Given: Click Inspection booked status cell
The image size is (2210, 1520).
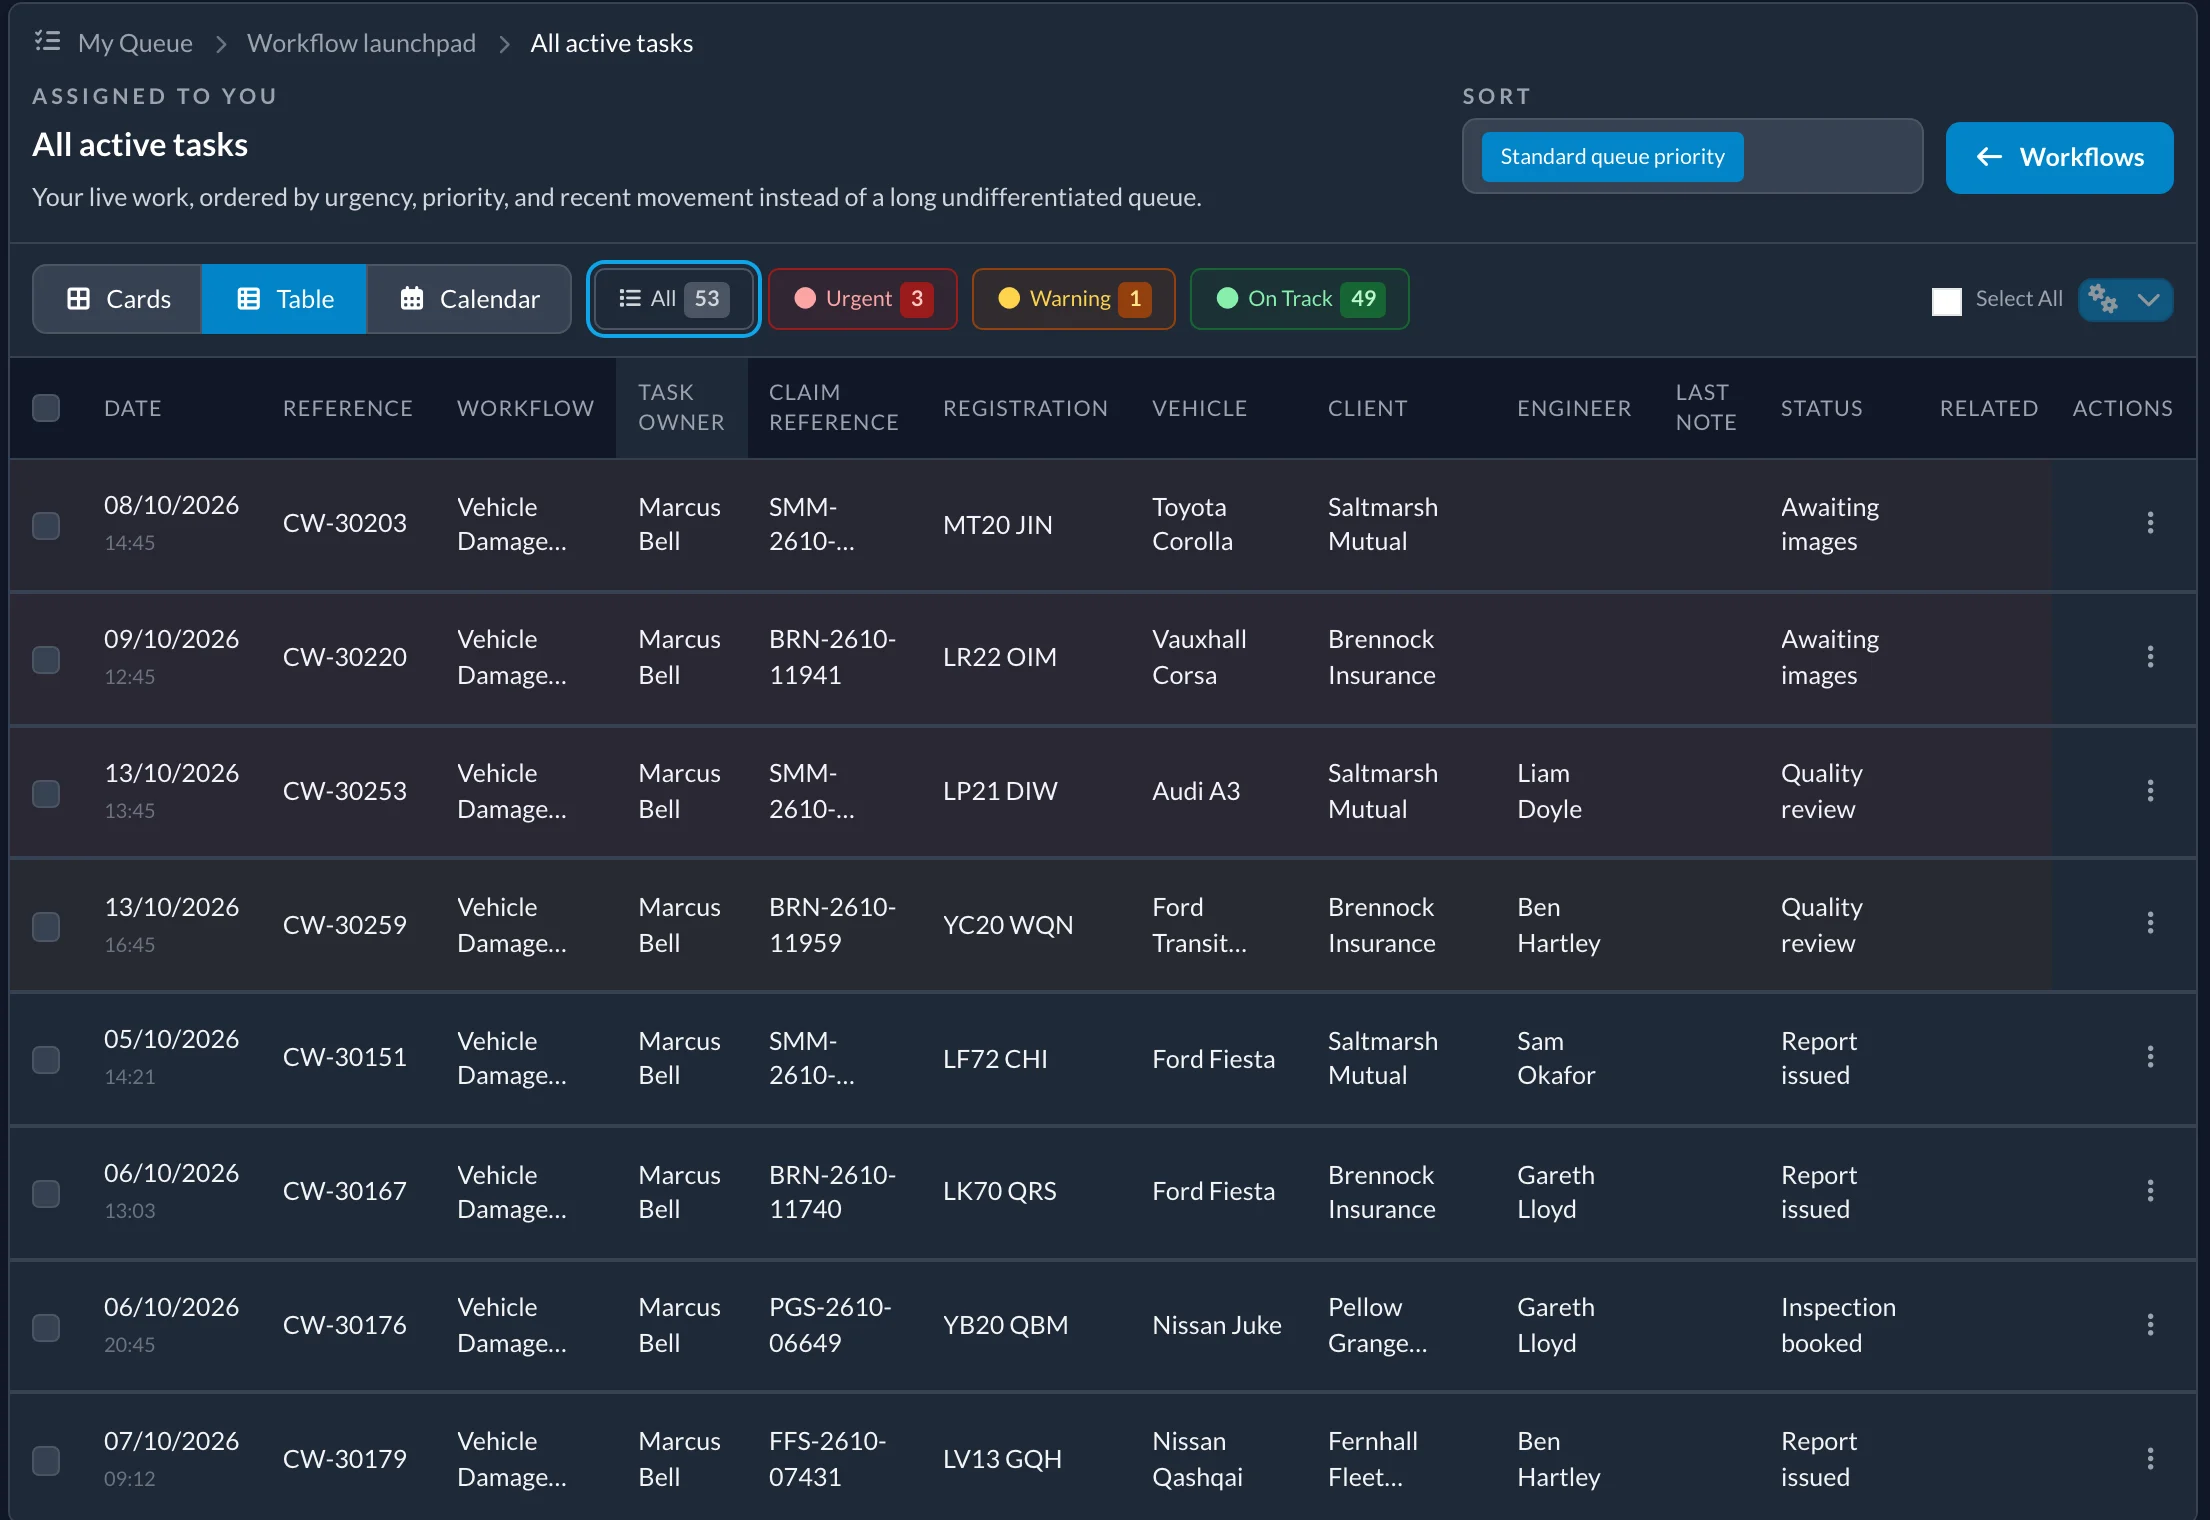Looking at the screenshot, I should coord(1838,1325).
